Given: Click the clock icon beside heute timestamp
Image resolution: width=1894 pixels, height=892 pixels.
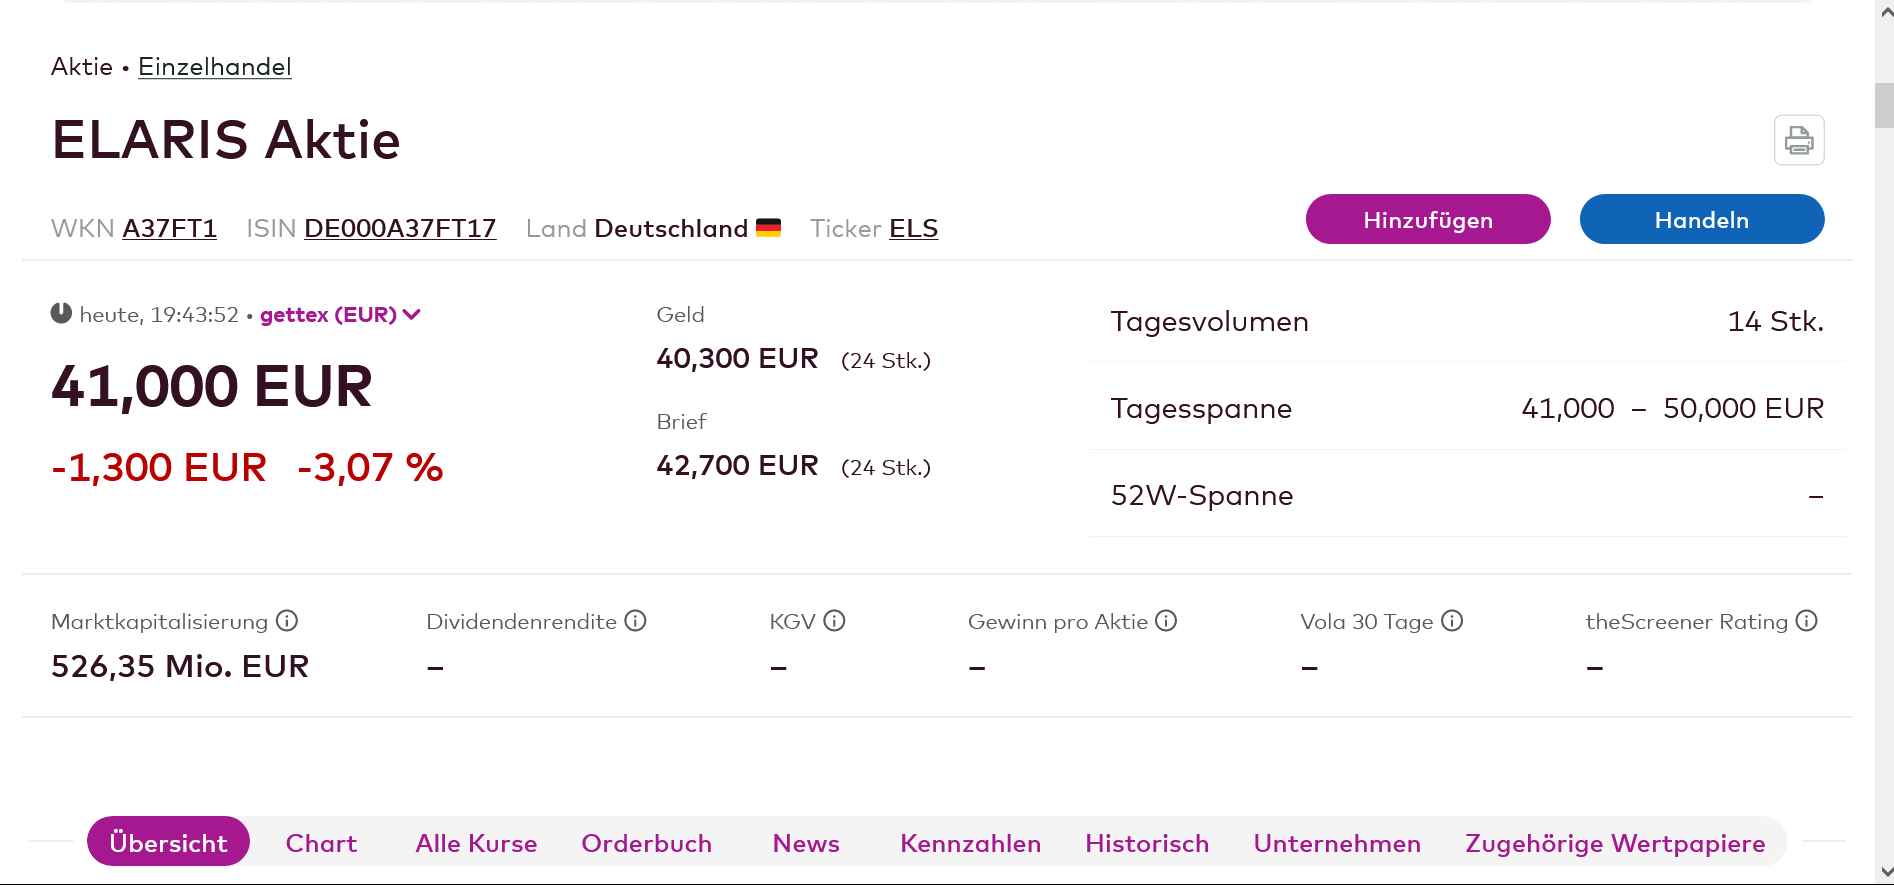Looking at the screenshot, I should tap(61, 314).
